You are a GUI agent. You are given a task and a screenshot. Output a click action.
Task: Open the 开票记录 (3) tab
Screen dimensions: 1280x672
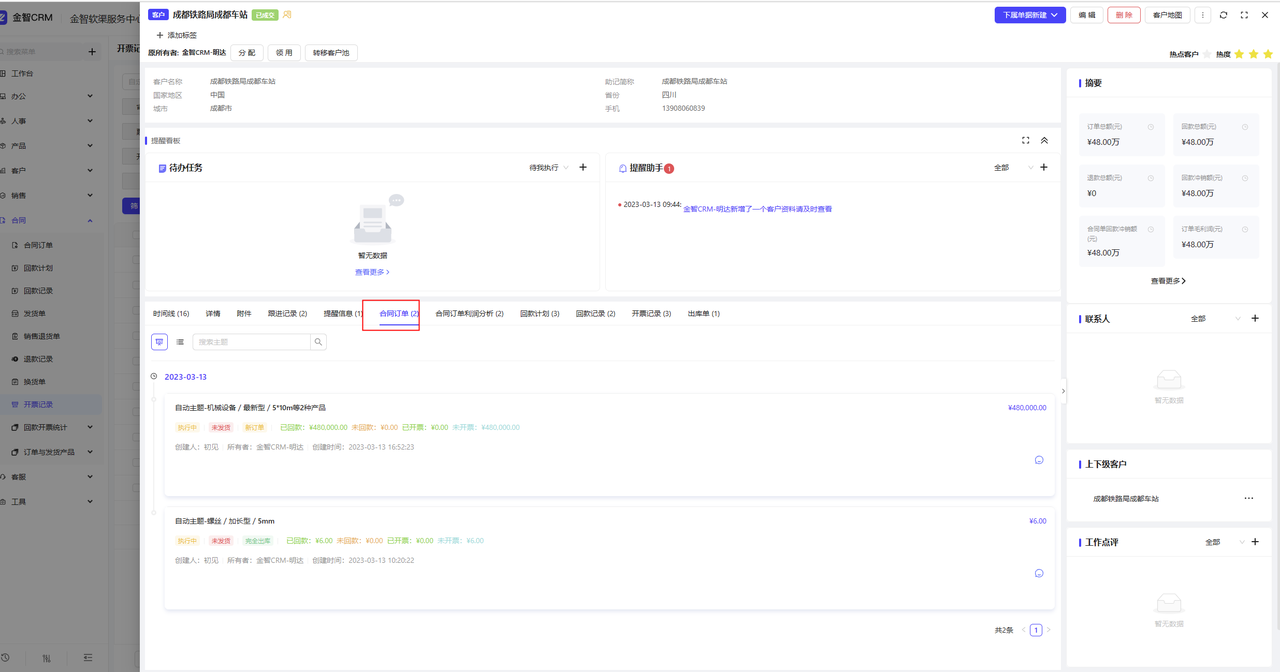coord(651,314)
